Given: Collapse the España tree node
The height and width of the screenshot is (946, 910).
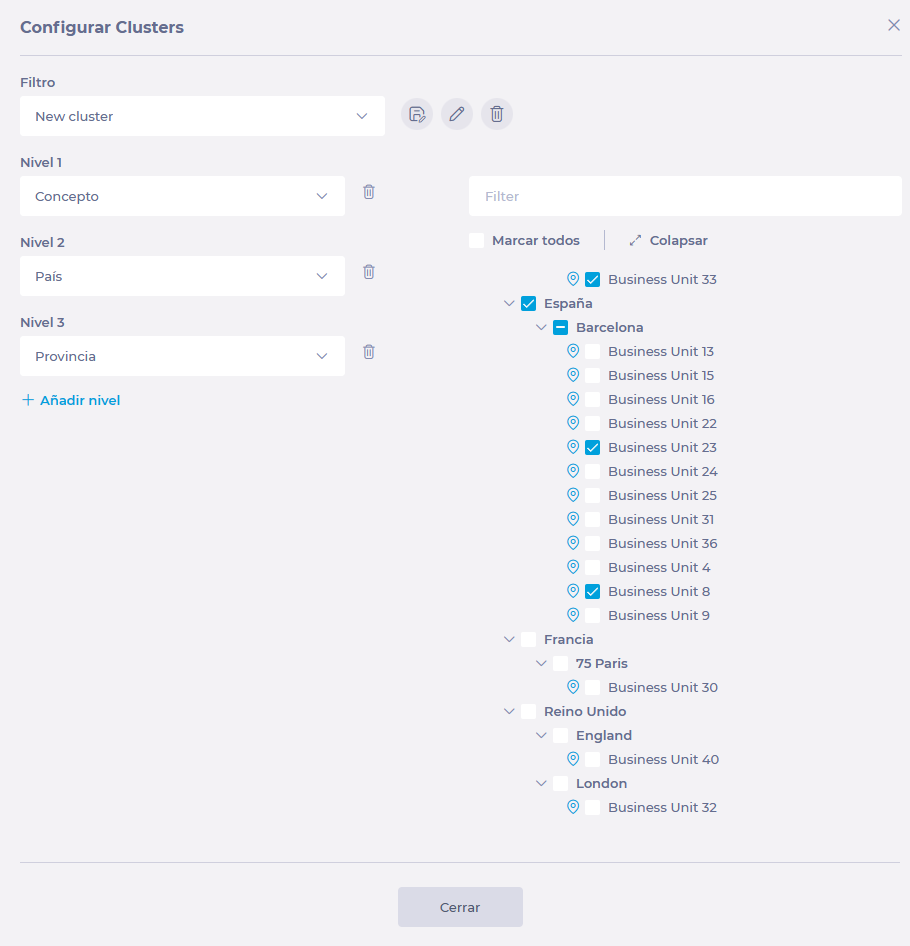Looking at the screenshot, I should [x=509, y=304].
